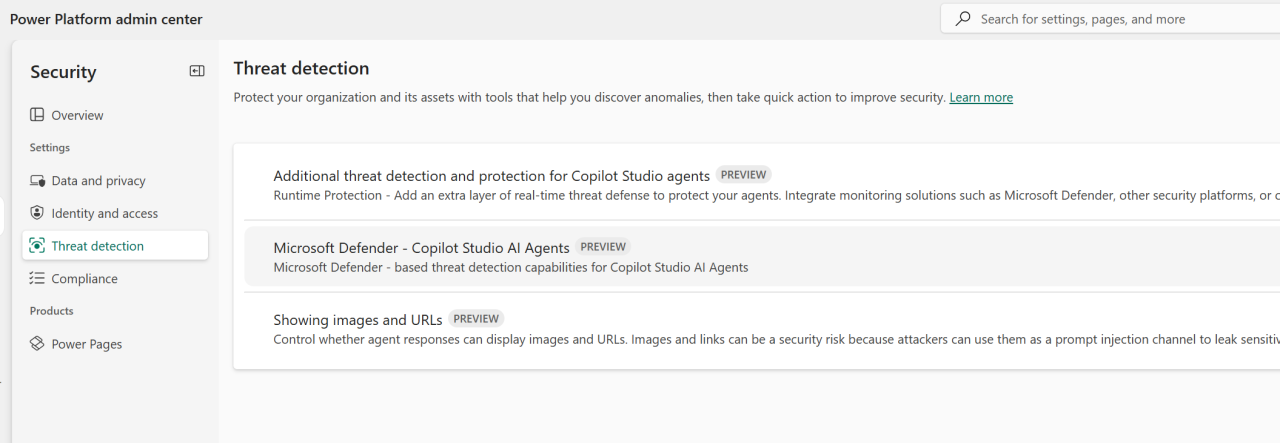Screen dimensions: 1280x443
Task: Click PREVIEW badge beside Additional threat detection
Action: (x=744, y=175)
